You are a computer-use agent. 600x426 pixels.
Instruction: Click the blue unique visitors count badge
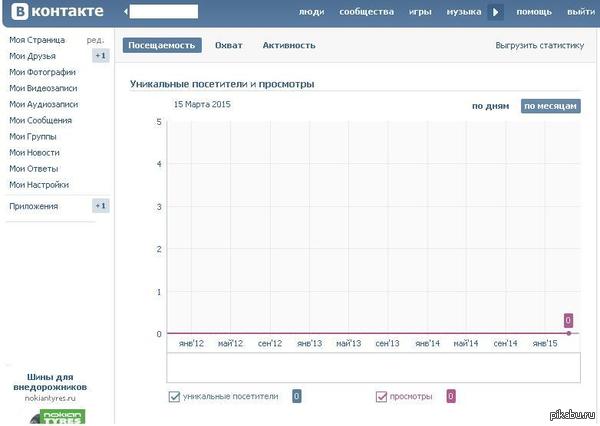[x=297, y=396]
